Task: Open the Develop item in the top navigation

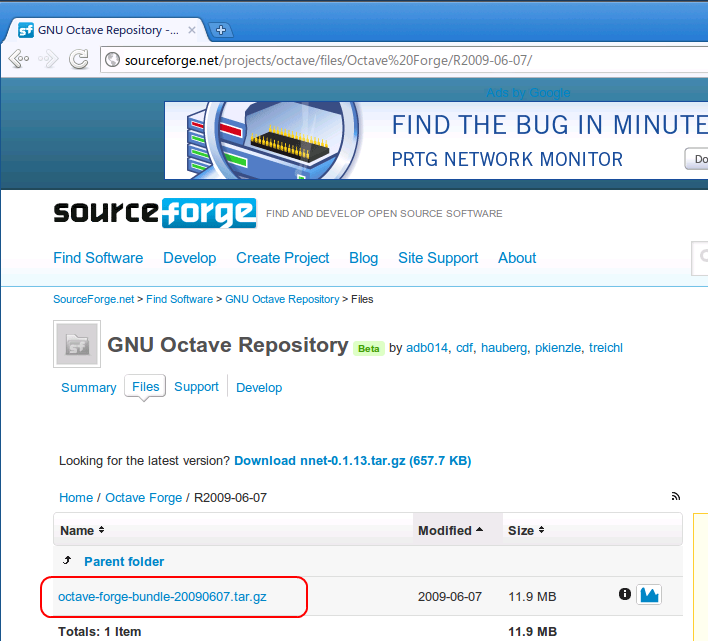Action: coord(190,258)
